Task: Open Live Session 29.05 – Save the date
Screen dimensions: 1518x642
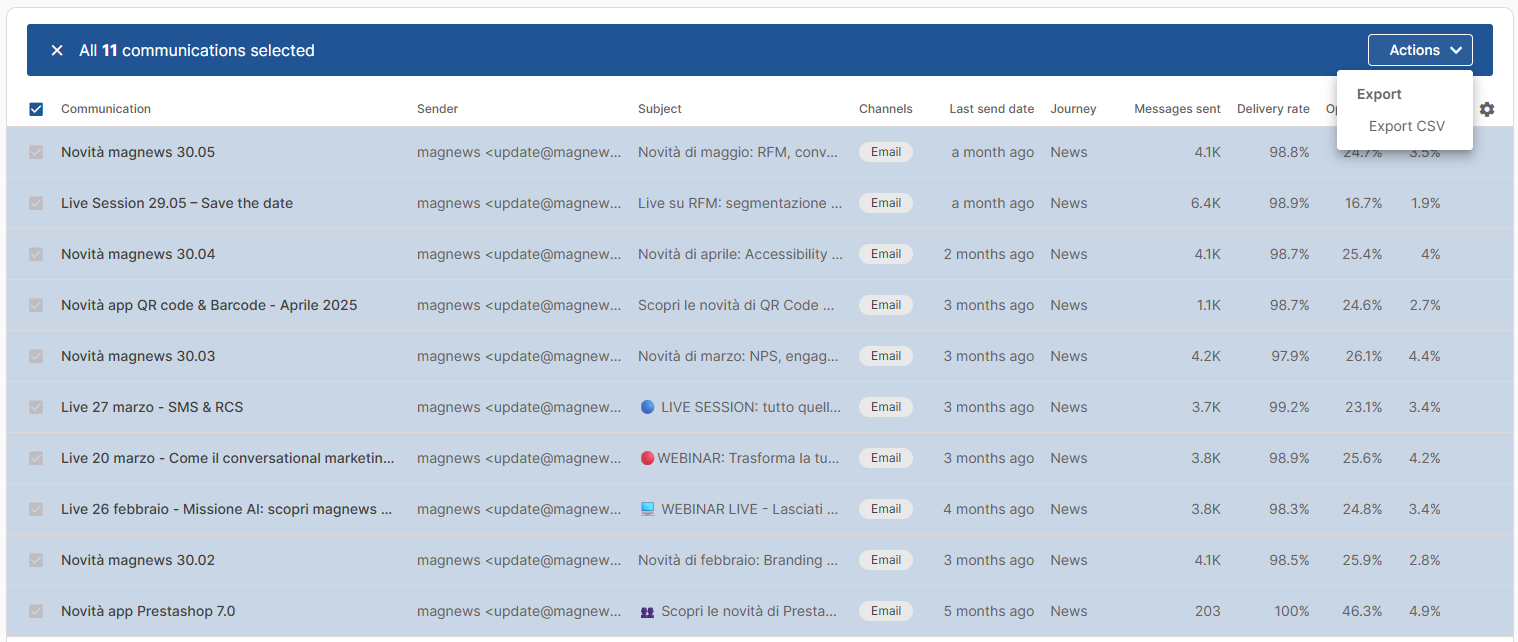Action: [177, 203]
